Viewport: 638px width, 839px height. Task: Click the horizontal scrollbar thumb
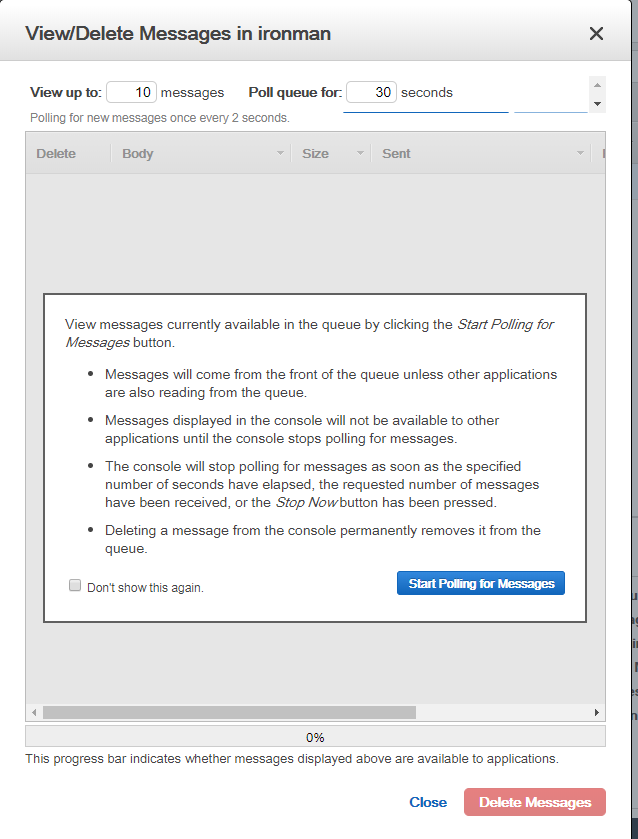(x=228, y=713)
